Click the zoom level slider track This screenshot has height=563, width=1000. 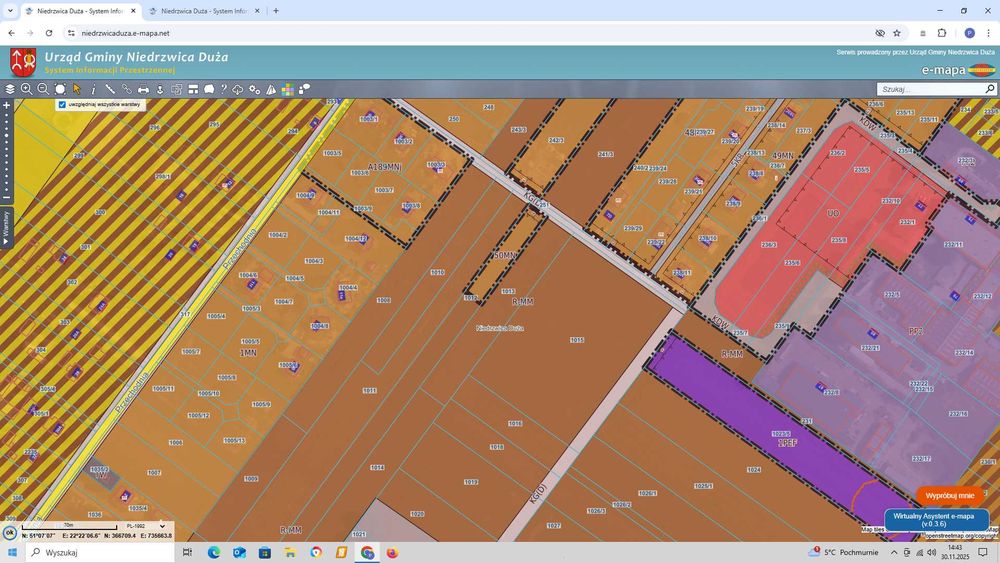6,153
